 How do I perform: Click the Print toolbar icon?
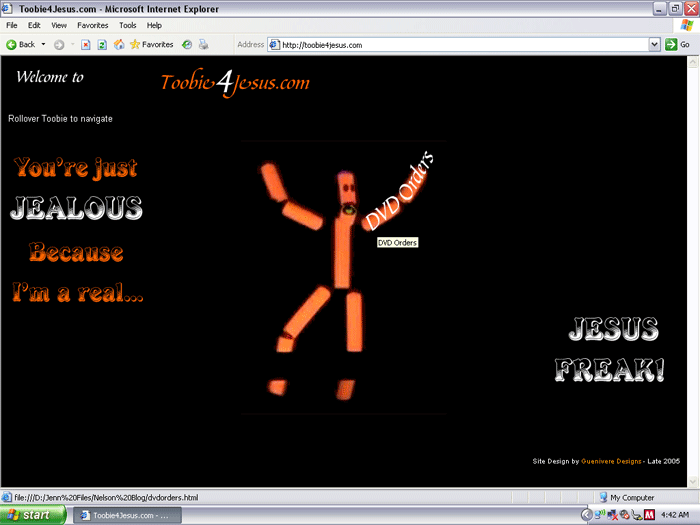[204, 45]
